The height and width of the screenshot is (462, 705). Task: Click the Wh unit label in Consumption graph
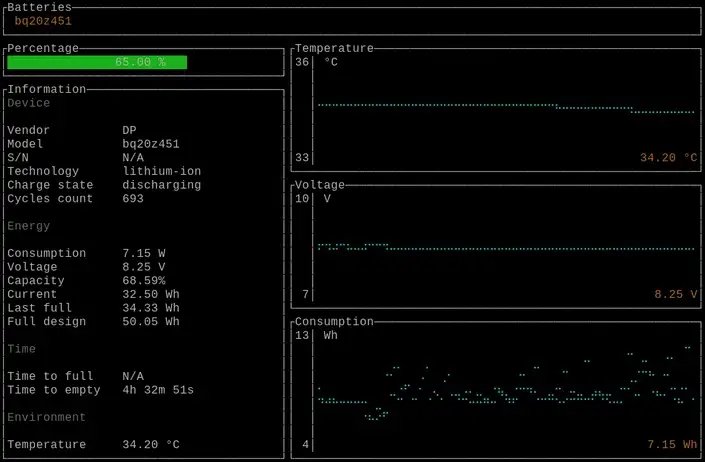[x=331, y=335]
